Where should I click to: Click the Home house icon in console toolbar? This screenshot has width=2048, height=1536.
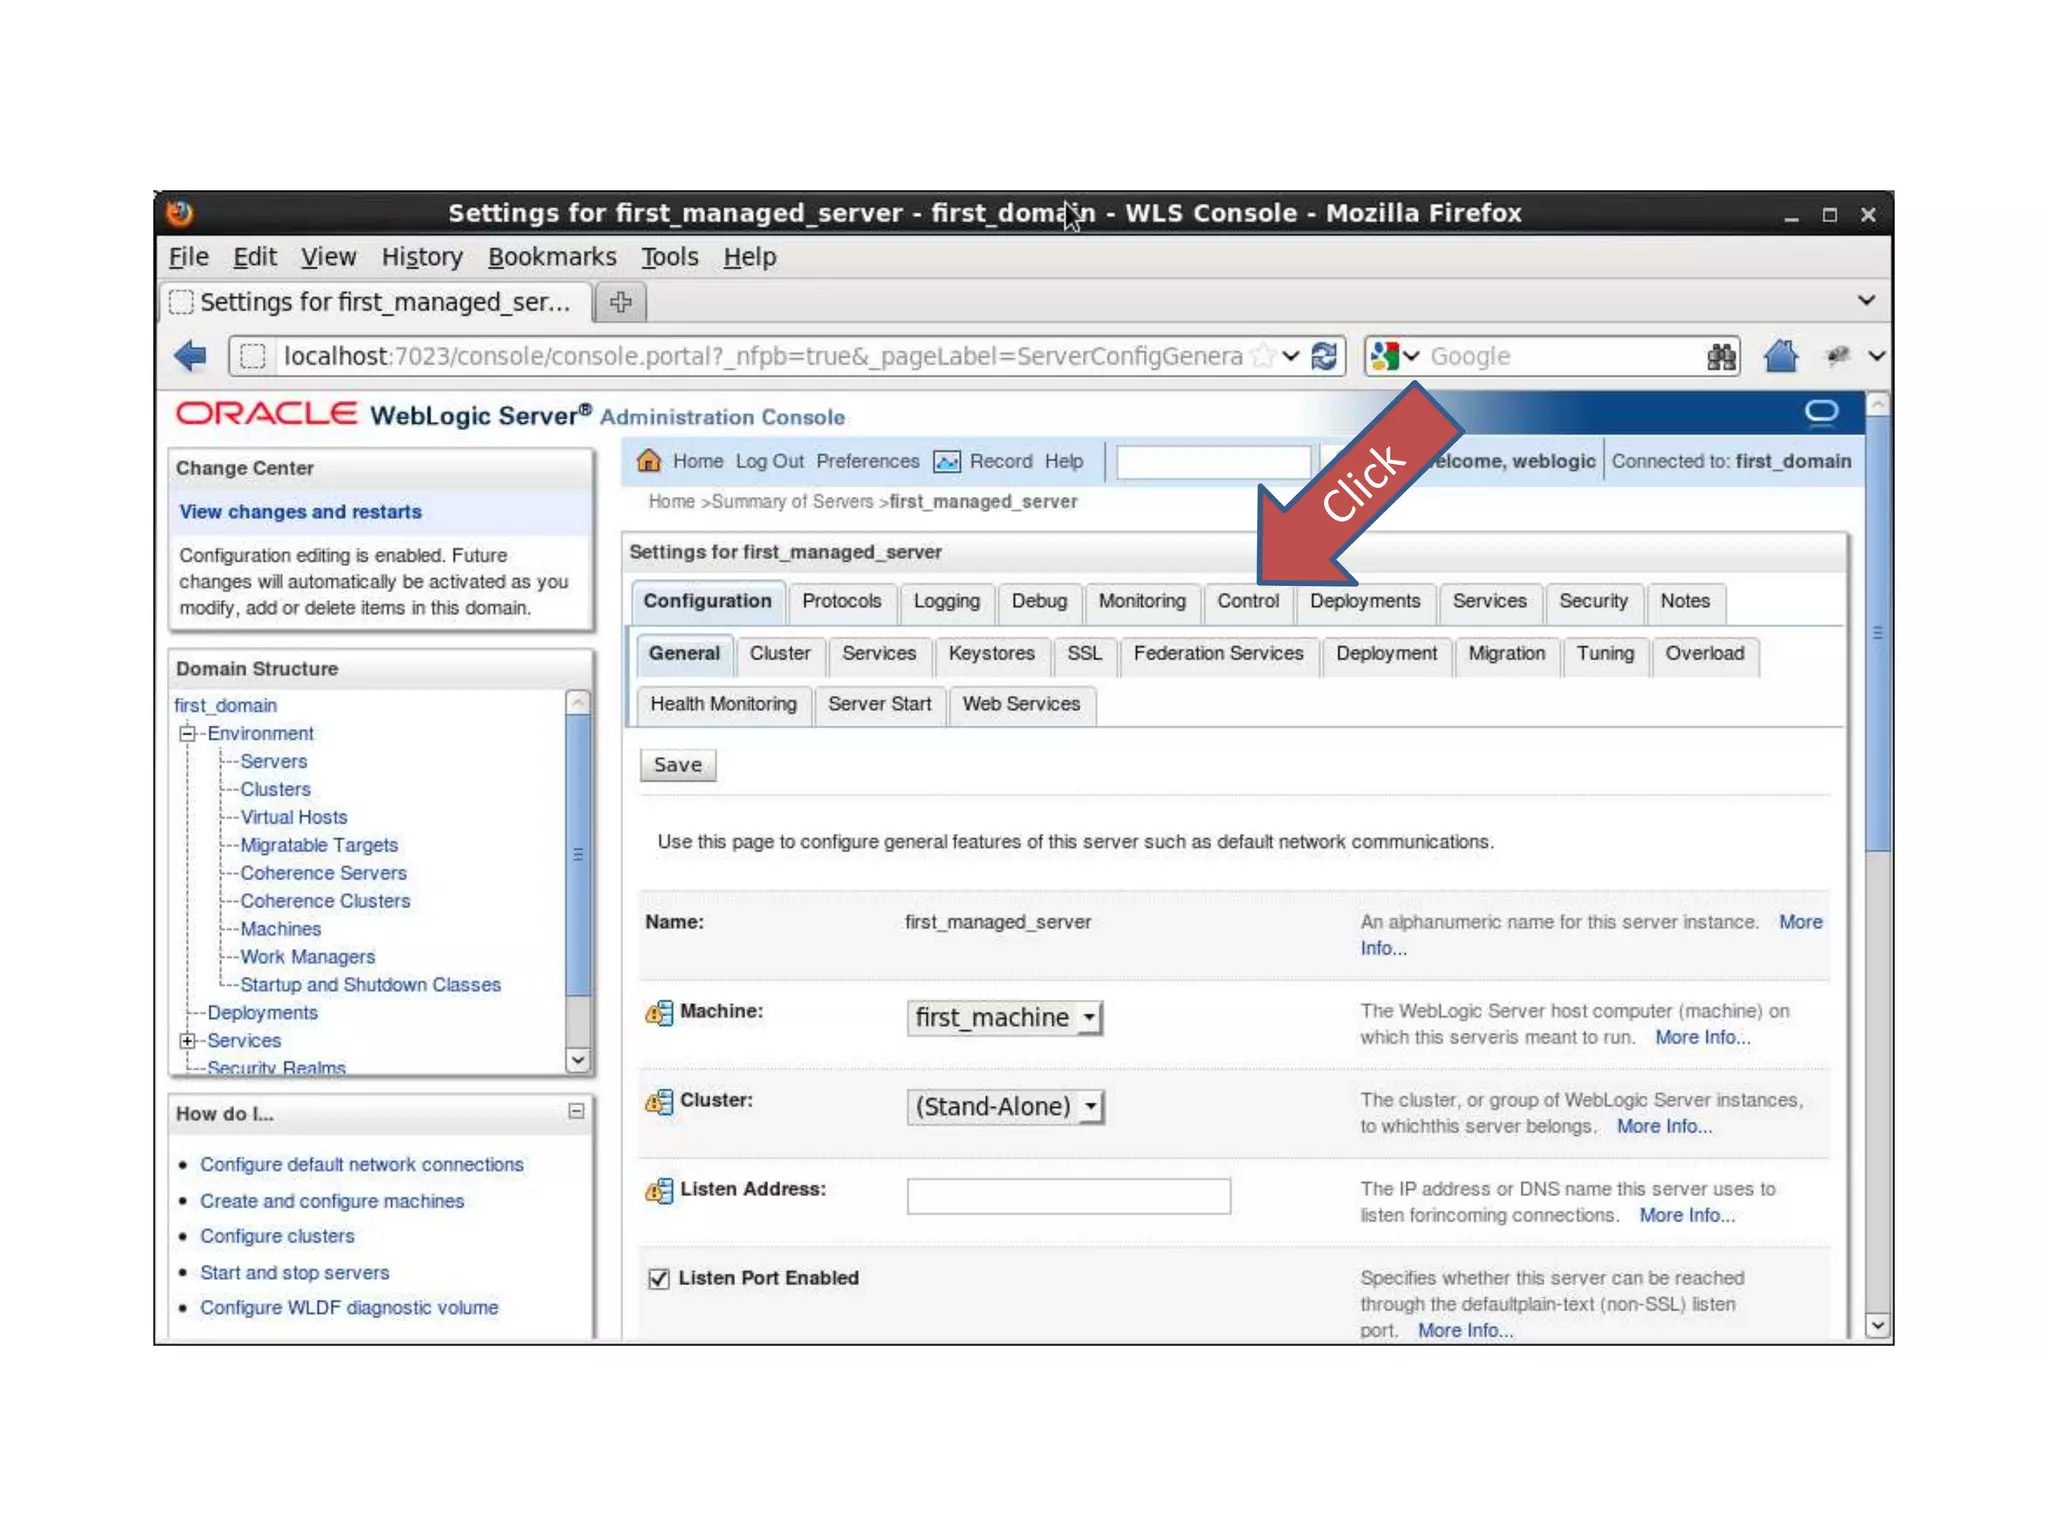pos(649,460)
